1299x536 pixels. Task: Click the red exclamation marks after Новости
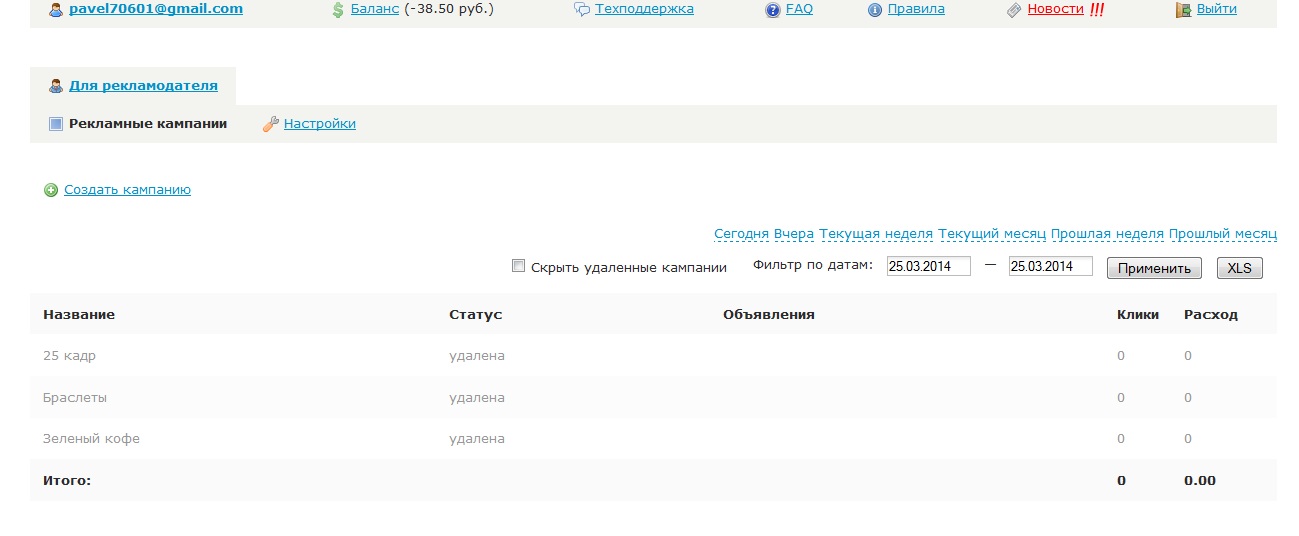pos(1097,10)
